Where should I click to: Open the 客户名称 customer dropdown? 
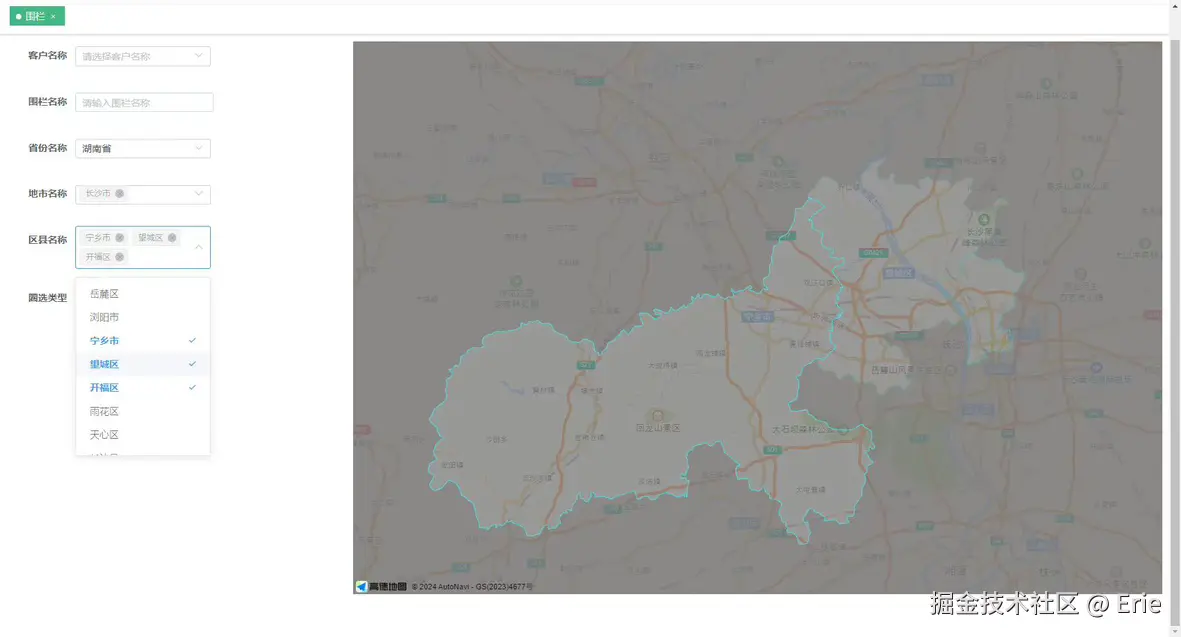pyautogui.click(x=142, y=56)
